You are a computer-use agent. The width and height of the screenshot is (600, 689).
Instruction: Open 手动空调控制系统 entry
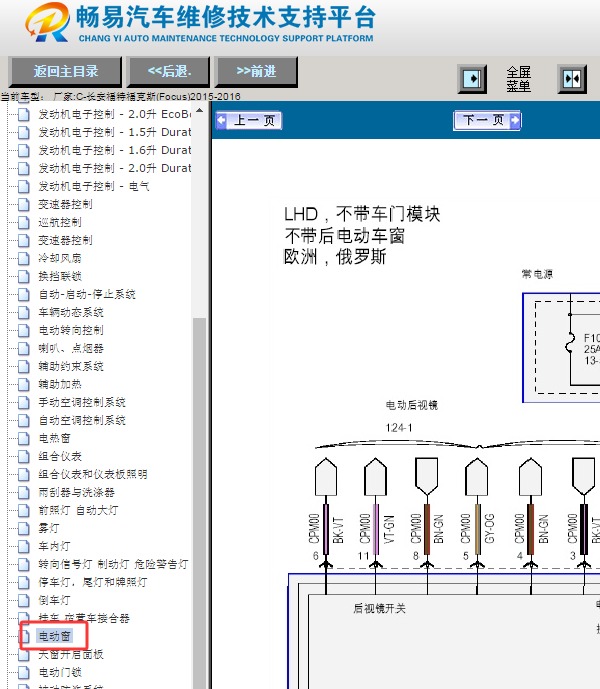82,403
